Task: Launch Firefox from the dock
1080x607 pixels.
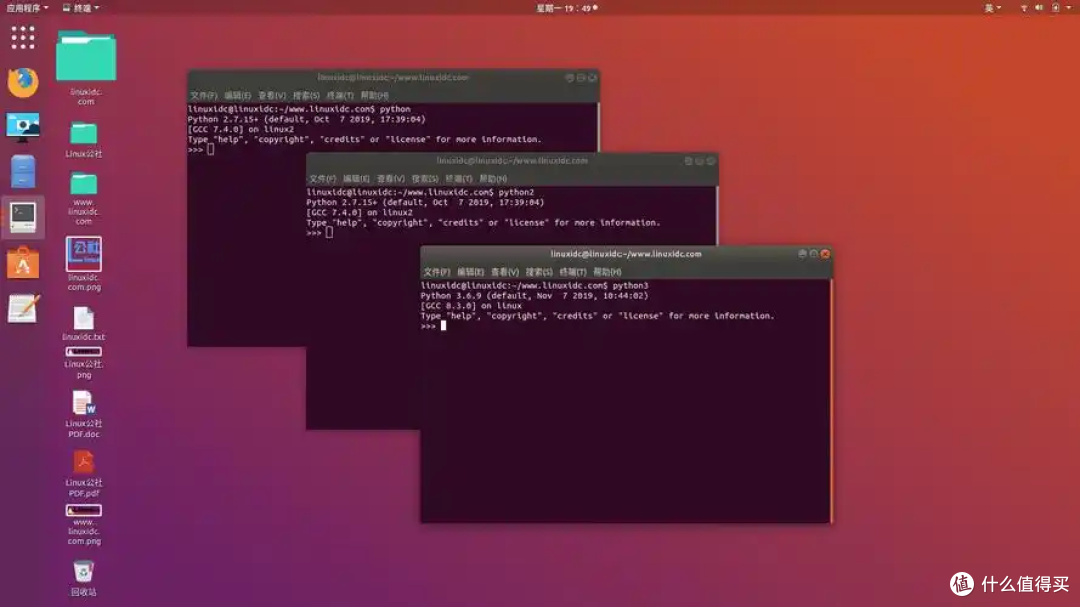Action: pyautogui.click(x=23, y=83)
